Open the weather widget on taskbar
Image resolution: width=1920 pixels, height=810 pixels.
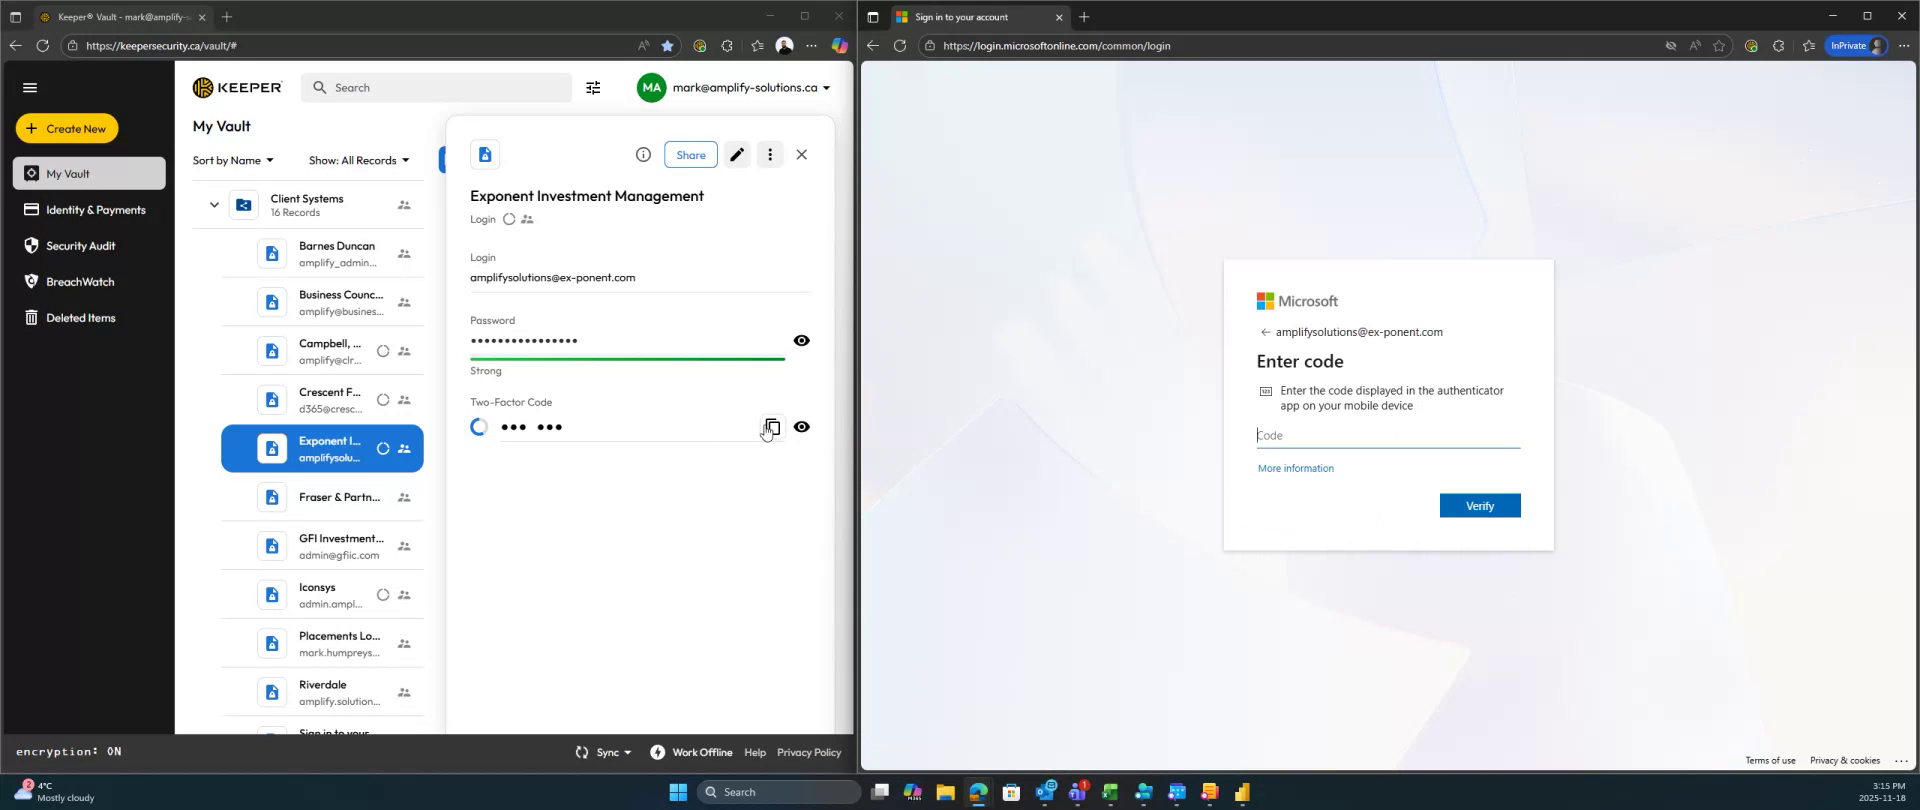click(x=55, y=792)
